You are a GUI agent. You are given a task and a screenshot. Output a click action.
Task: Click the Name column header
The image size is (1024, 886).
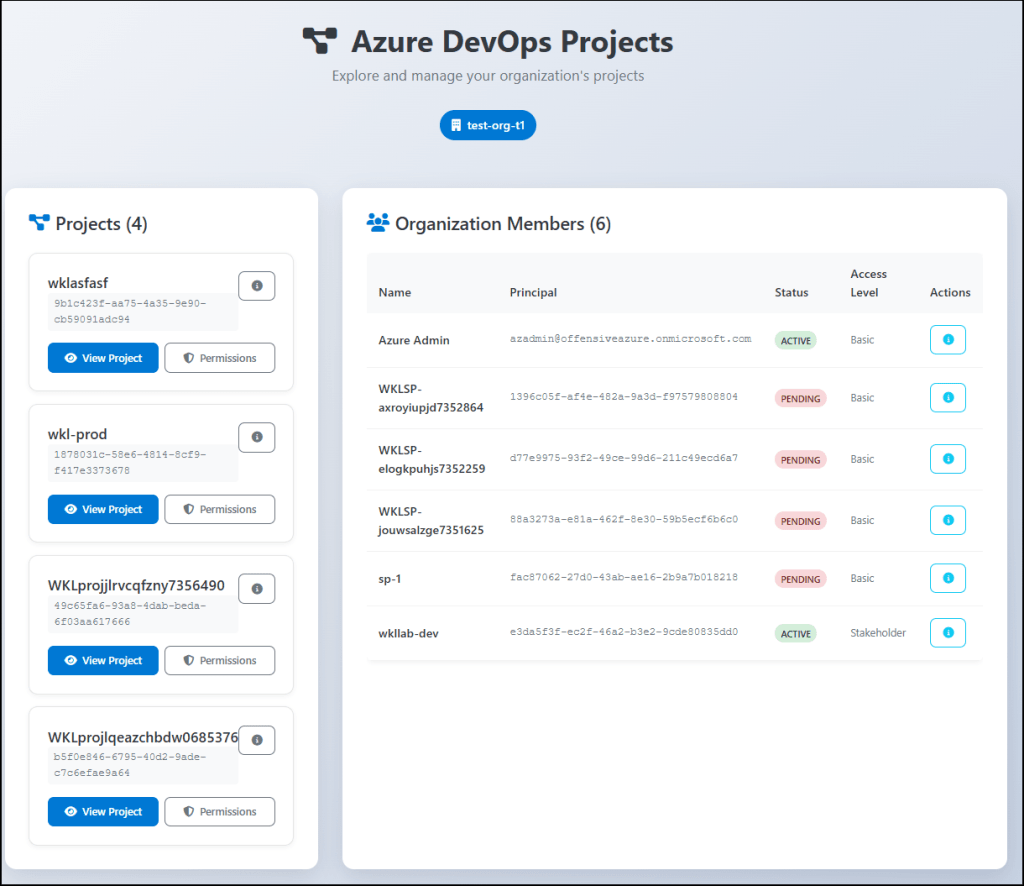[394, 293]
